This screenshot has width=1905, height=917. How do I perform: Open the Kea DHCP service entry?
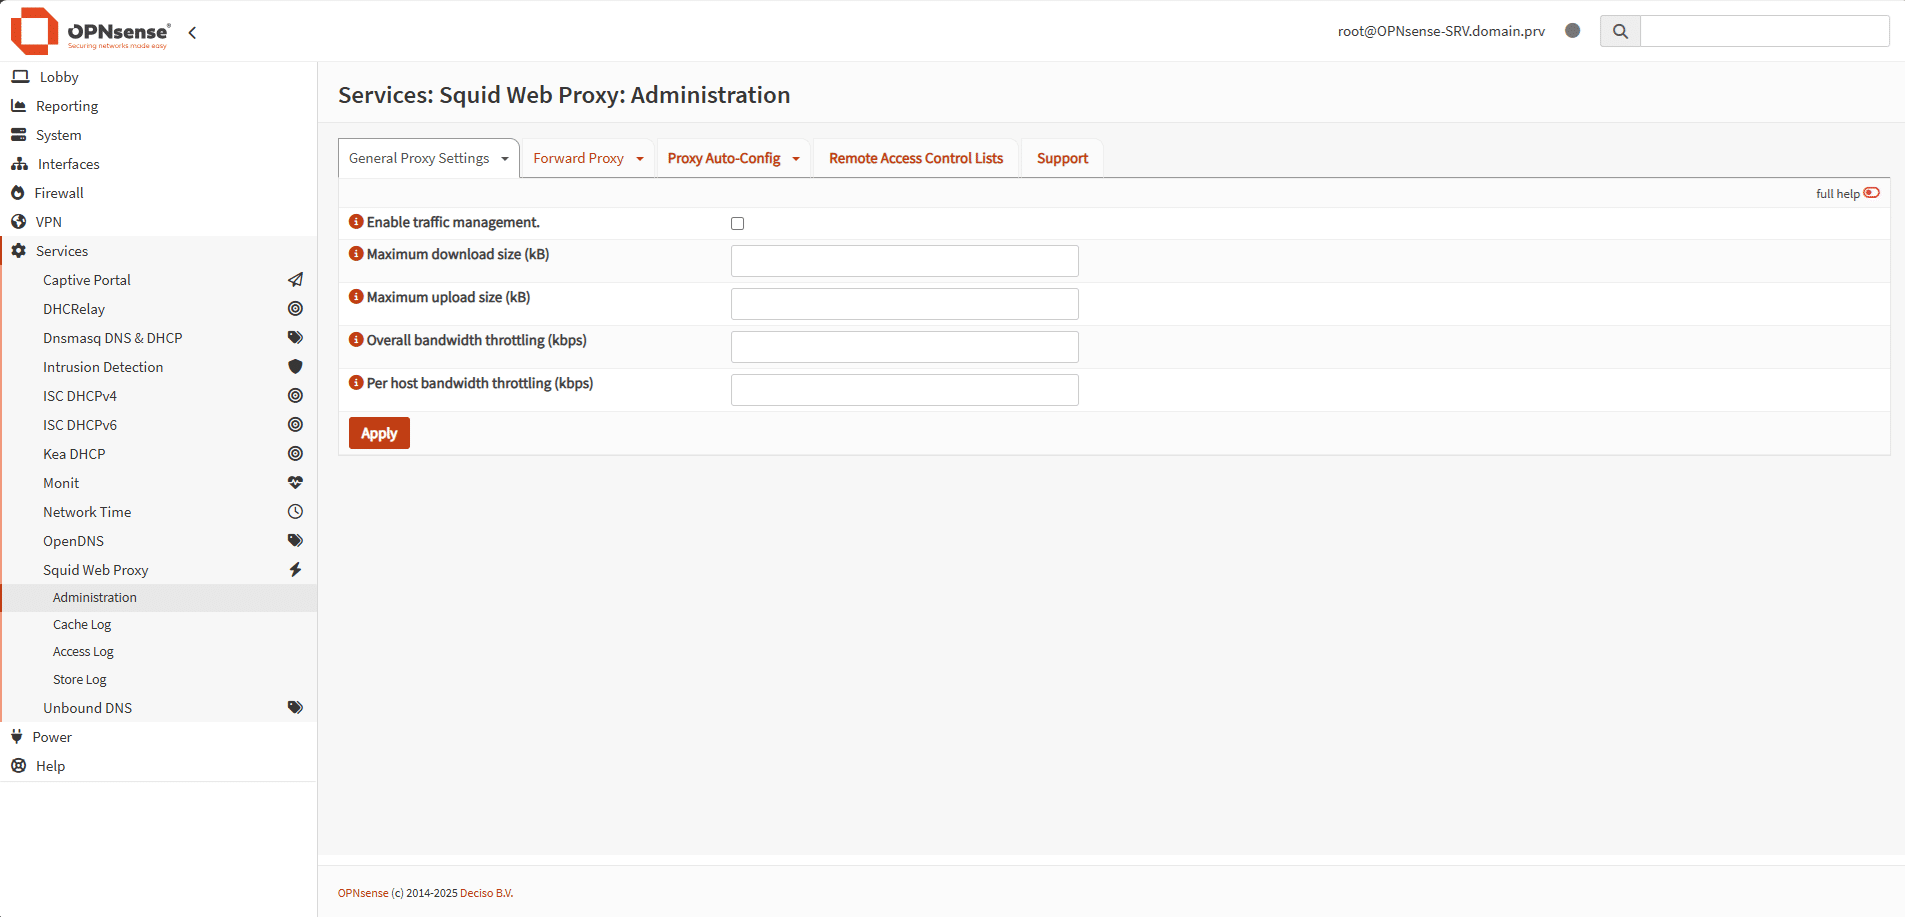click(x=74, y=454)
